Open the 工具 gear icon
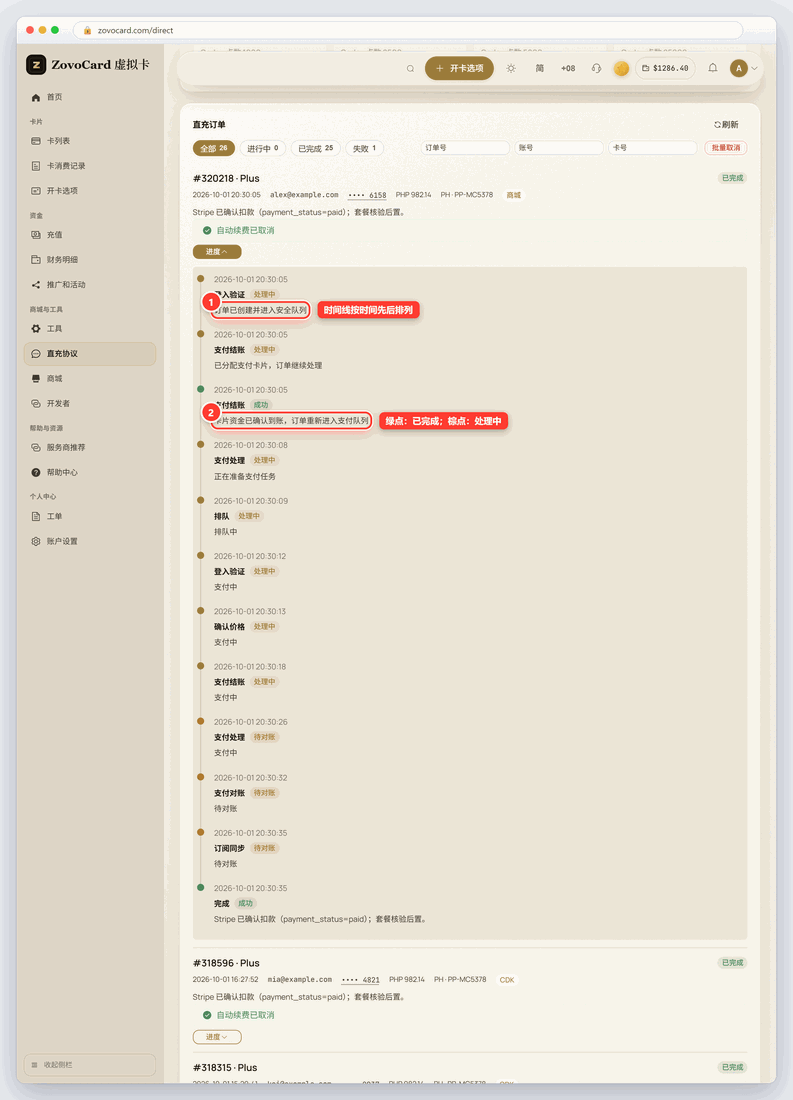The width and height of the screenshot is (793, 1100). point(36,328)
